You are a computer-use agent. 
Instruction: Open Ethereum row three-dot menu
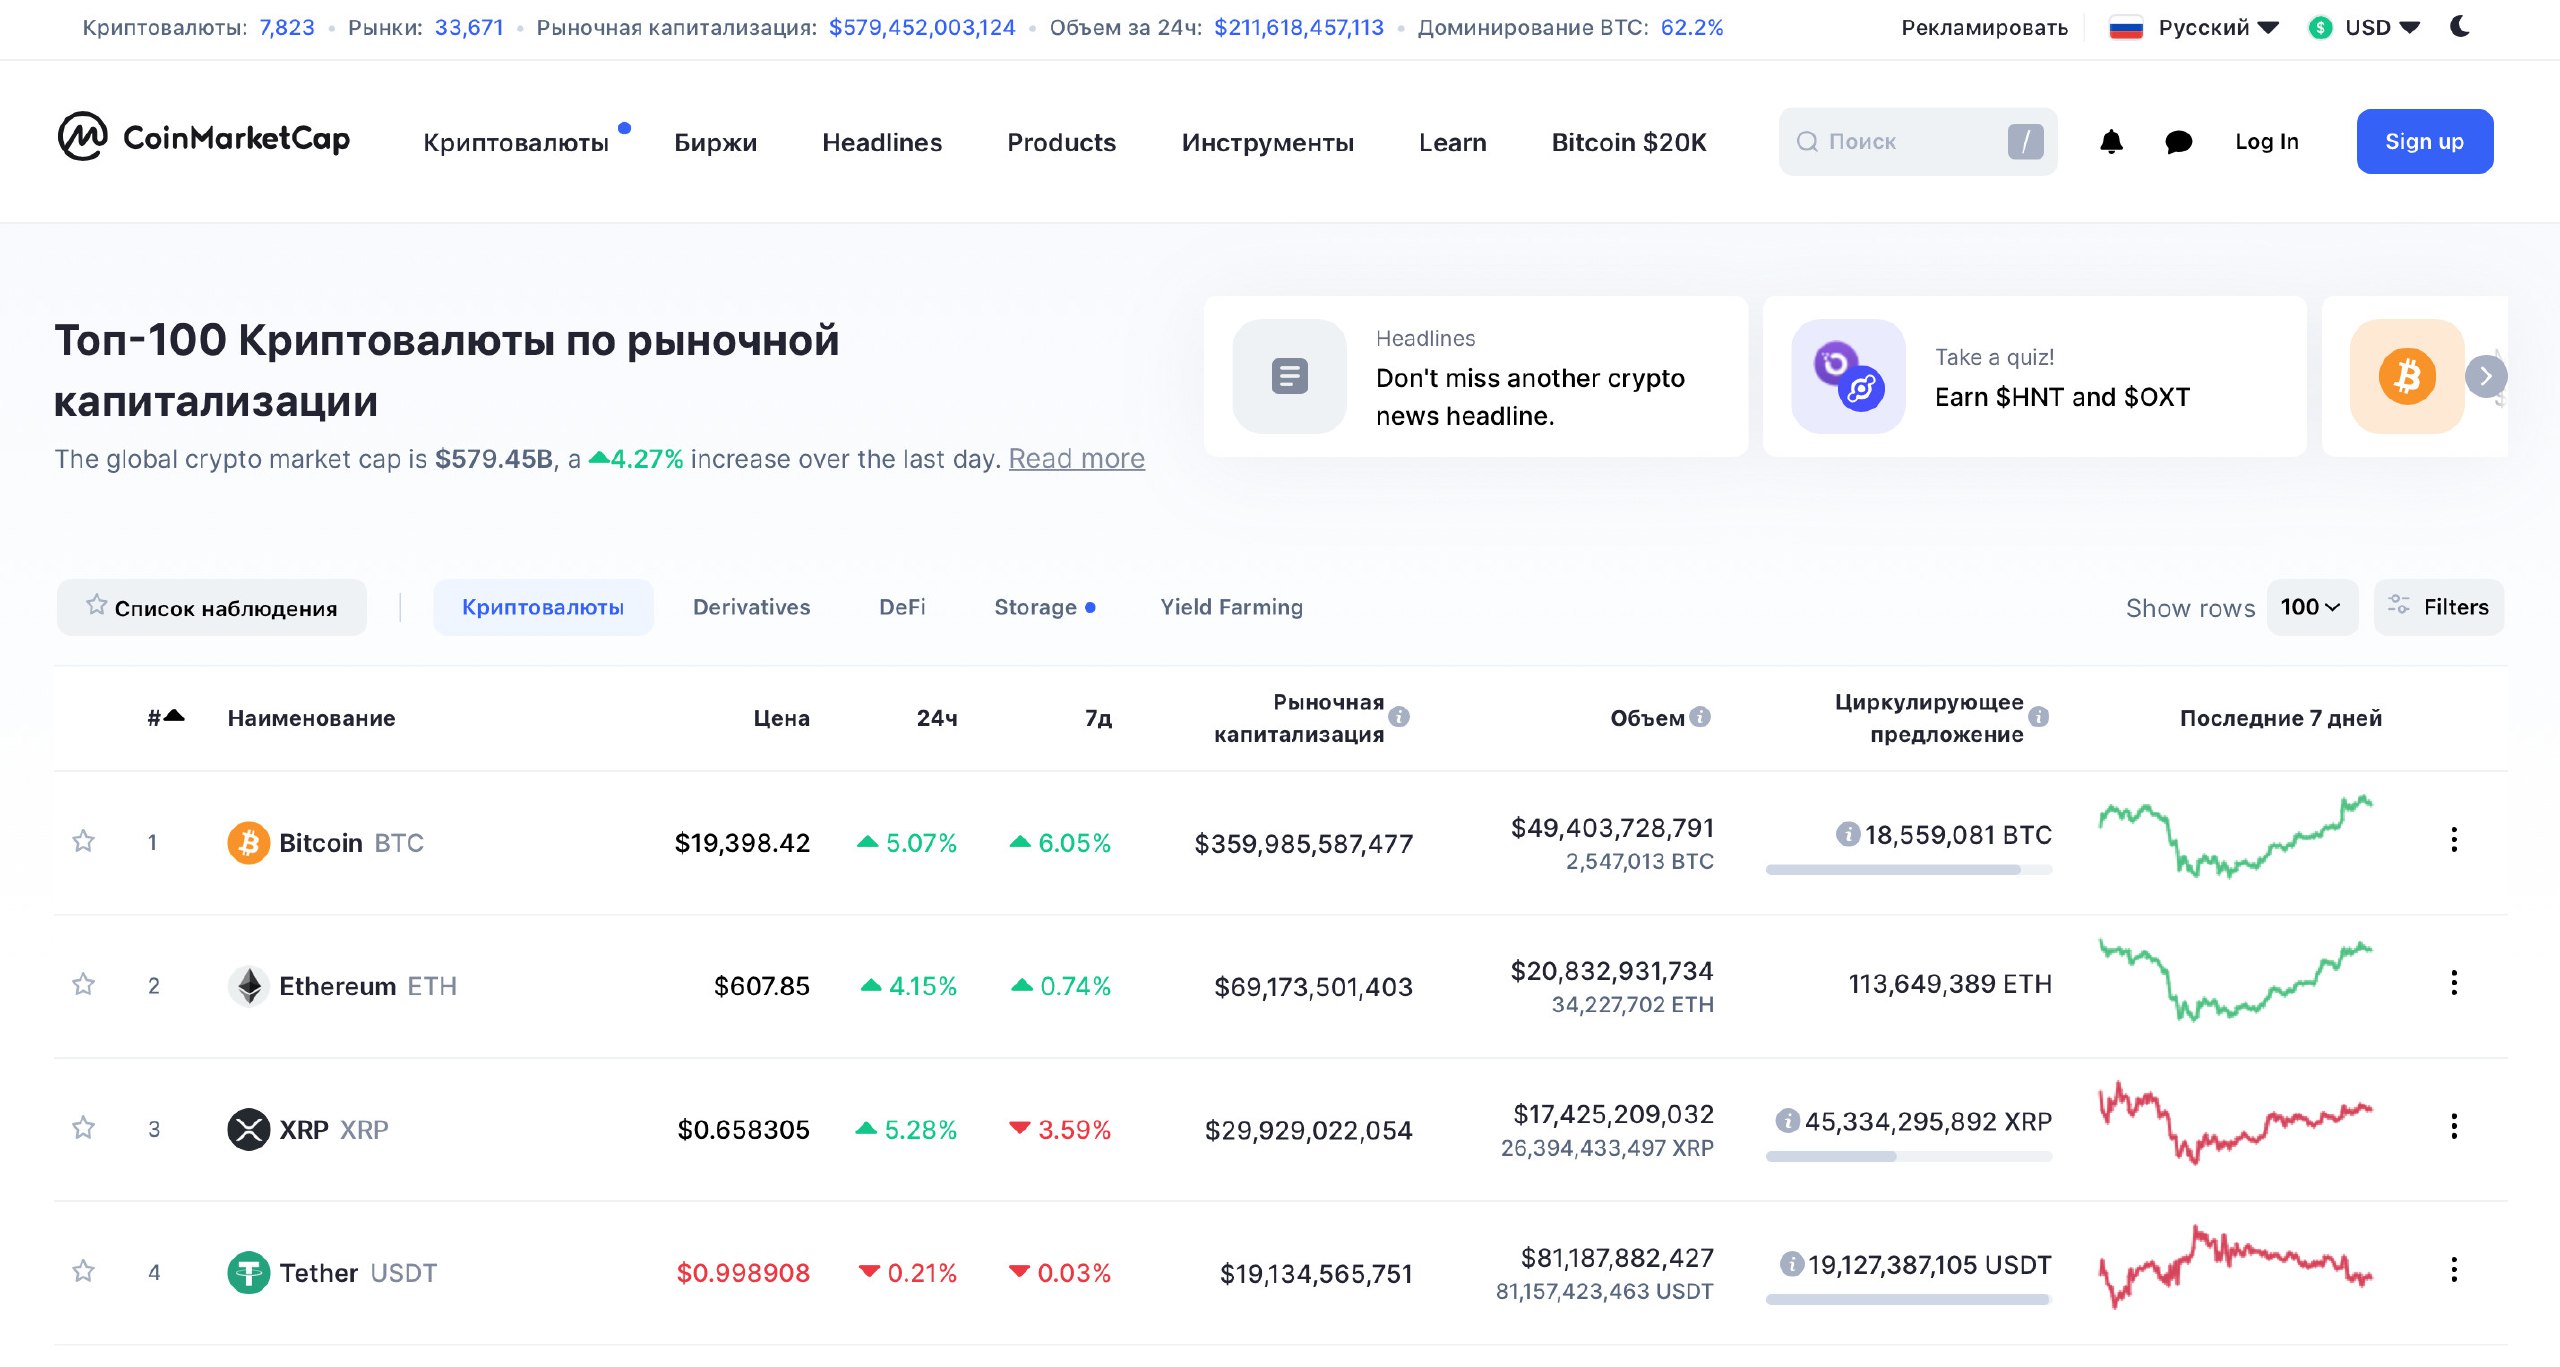tap(2454, 983)
